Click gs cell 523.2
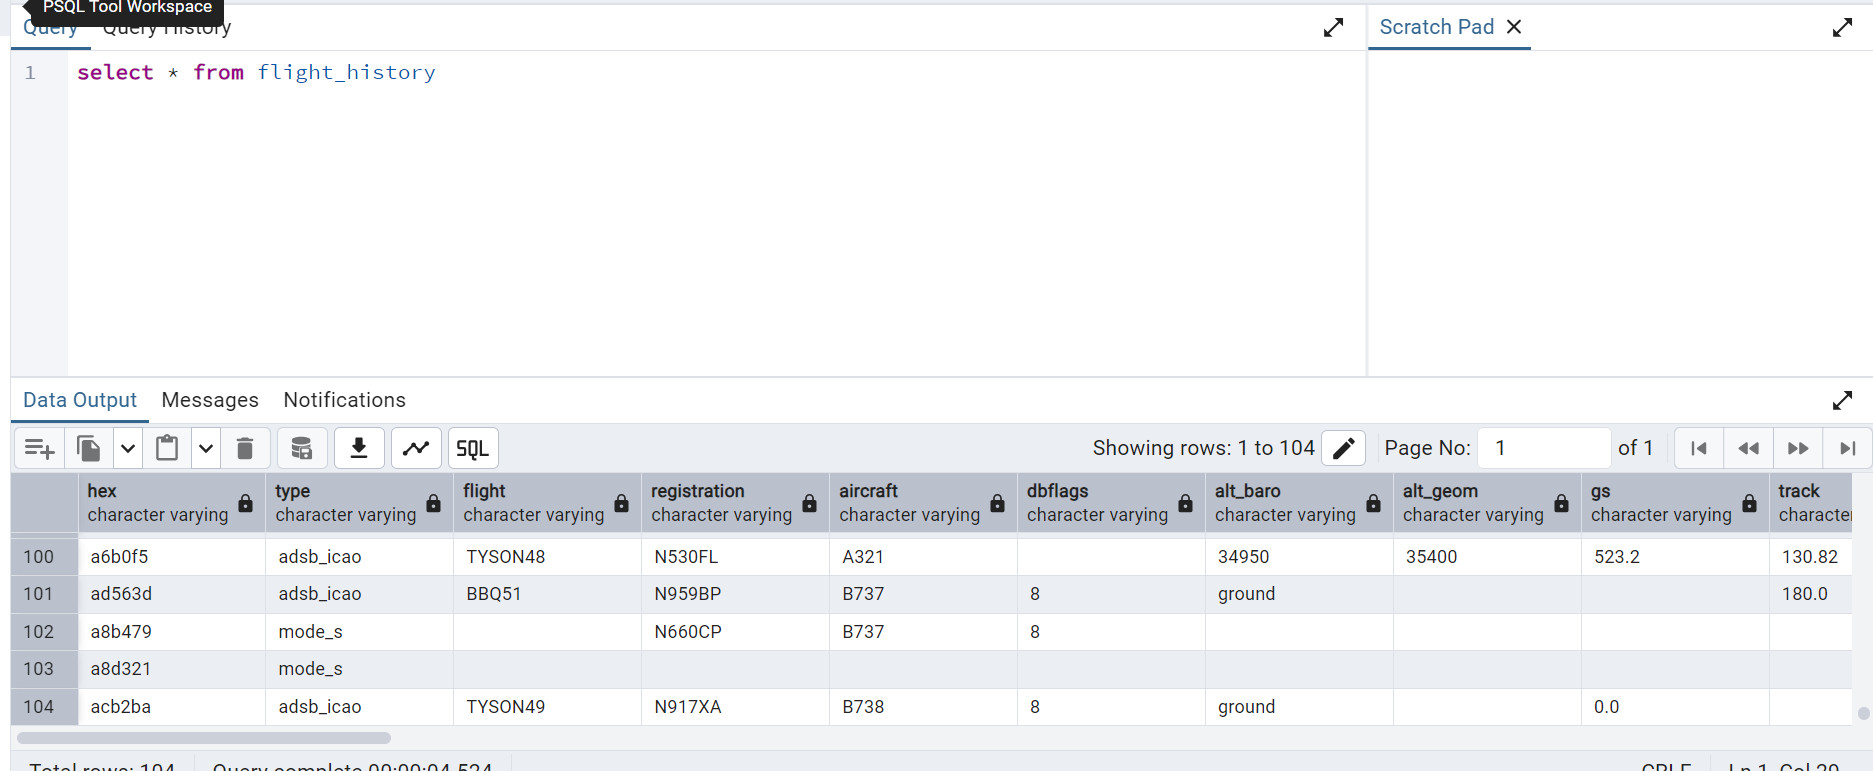Viewport: 1873px width, 771px height. pyautogui.click(x=1676, y=557)
